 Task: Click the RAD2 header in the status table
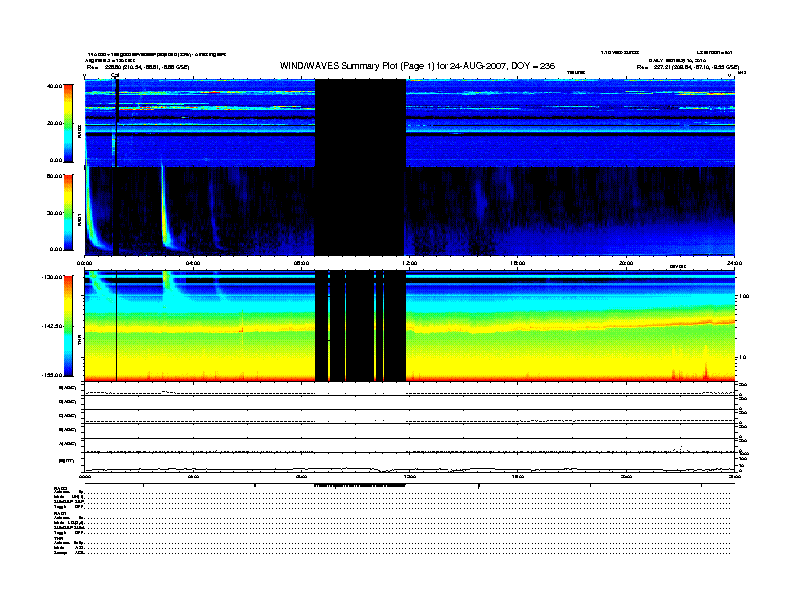click(61, 489)
